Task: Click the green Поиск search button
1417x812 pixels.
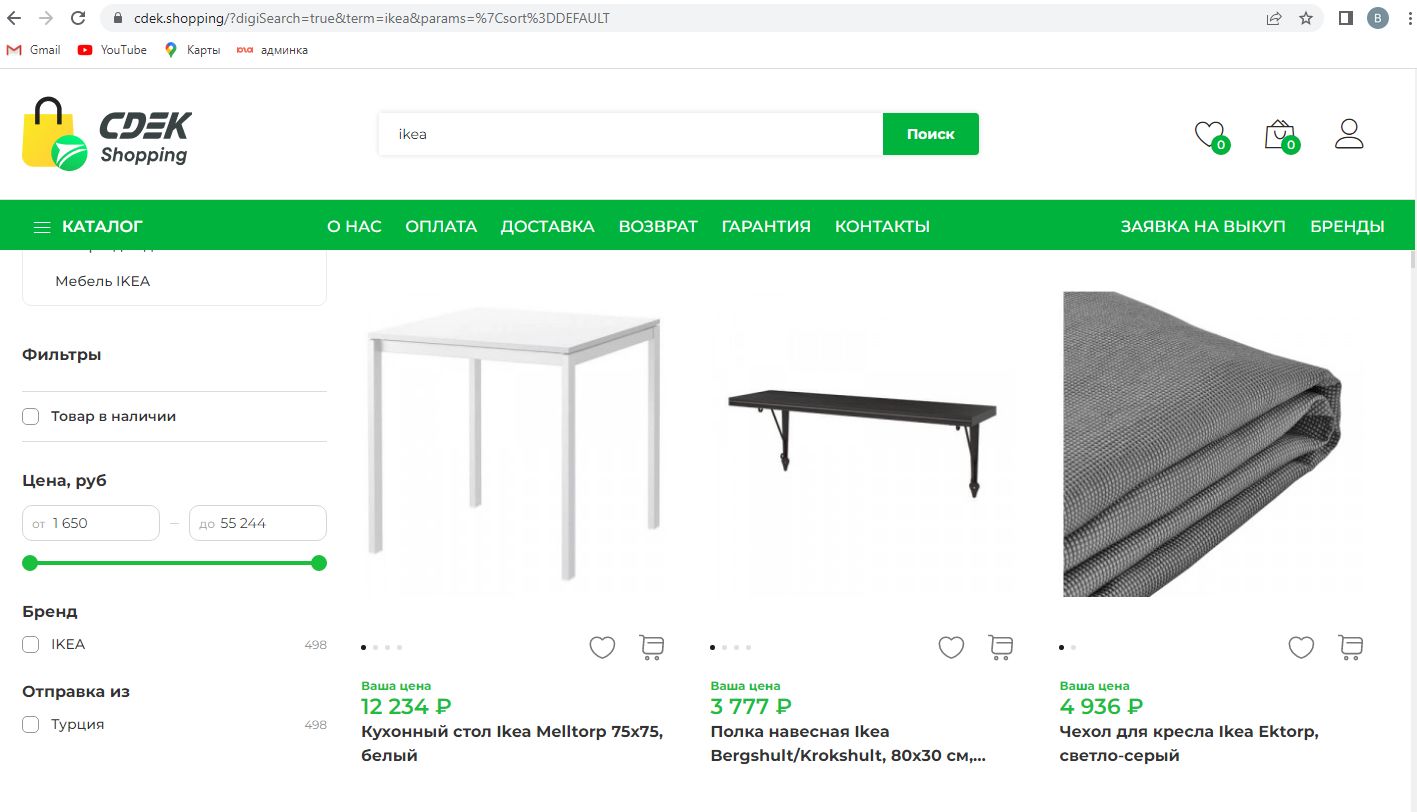Action: [x=930, y=134]
